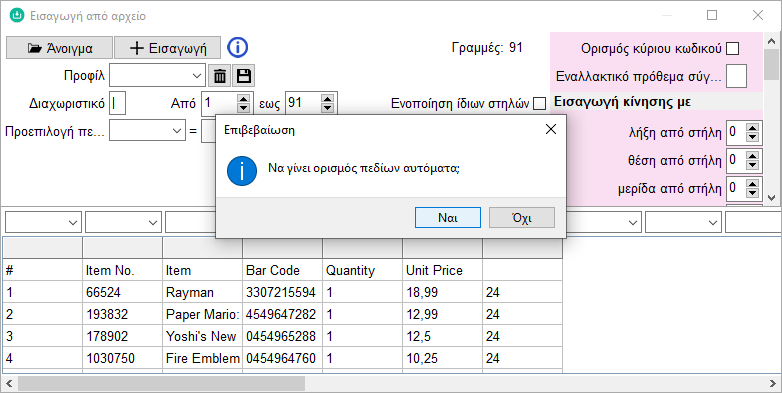Screen dimensions: 782x393
Task: Increase λήξη από στήλη value
Action: coord(753,128)
